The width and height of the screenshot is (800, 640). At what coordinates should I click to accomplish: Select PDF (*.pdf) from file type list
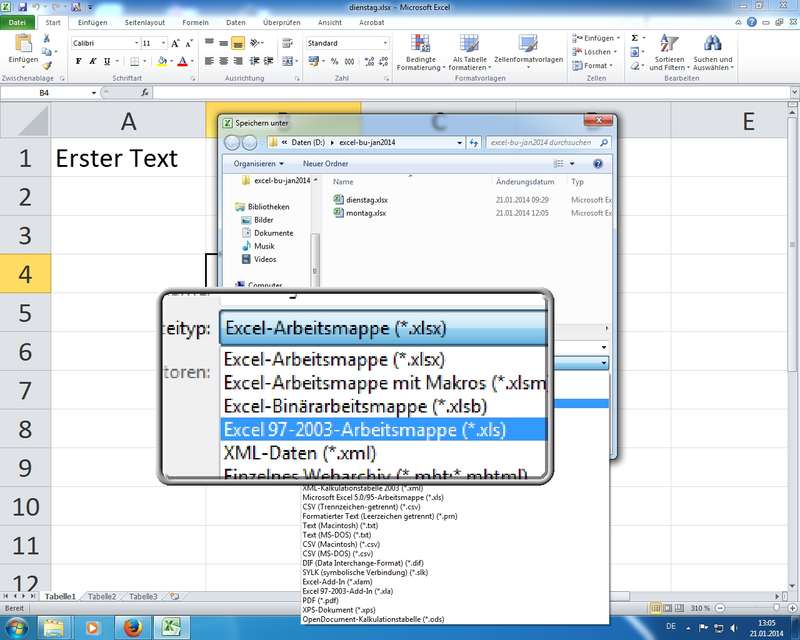[x=321, y=600]
